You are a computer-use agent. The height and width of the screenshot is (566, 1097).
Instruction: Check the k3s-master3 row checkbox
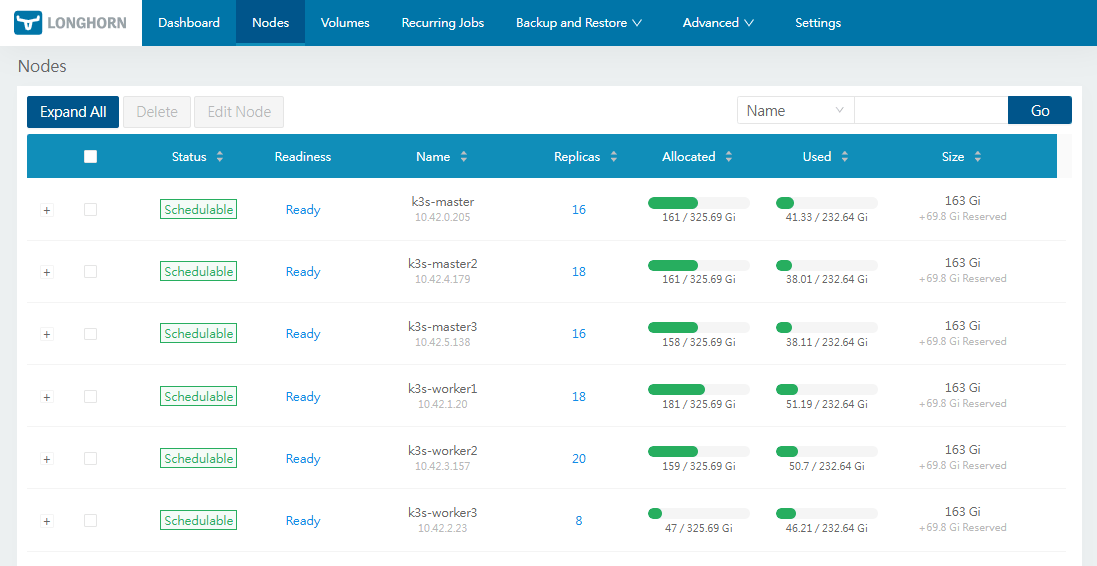coord(90,334)
